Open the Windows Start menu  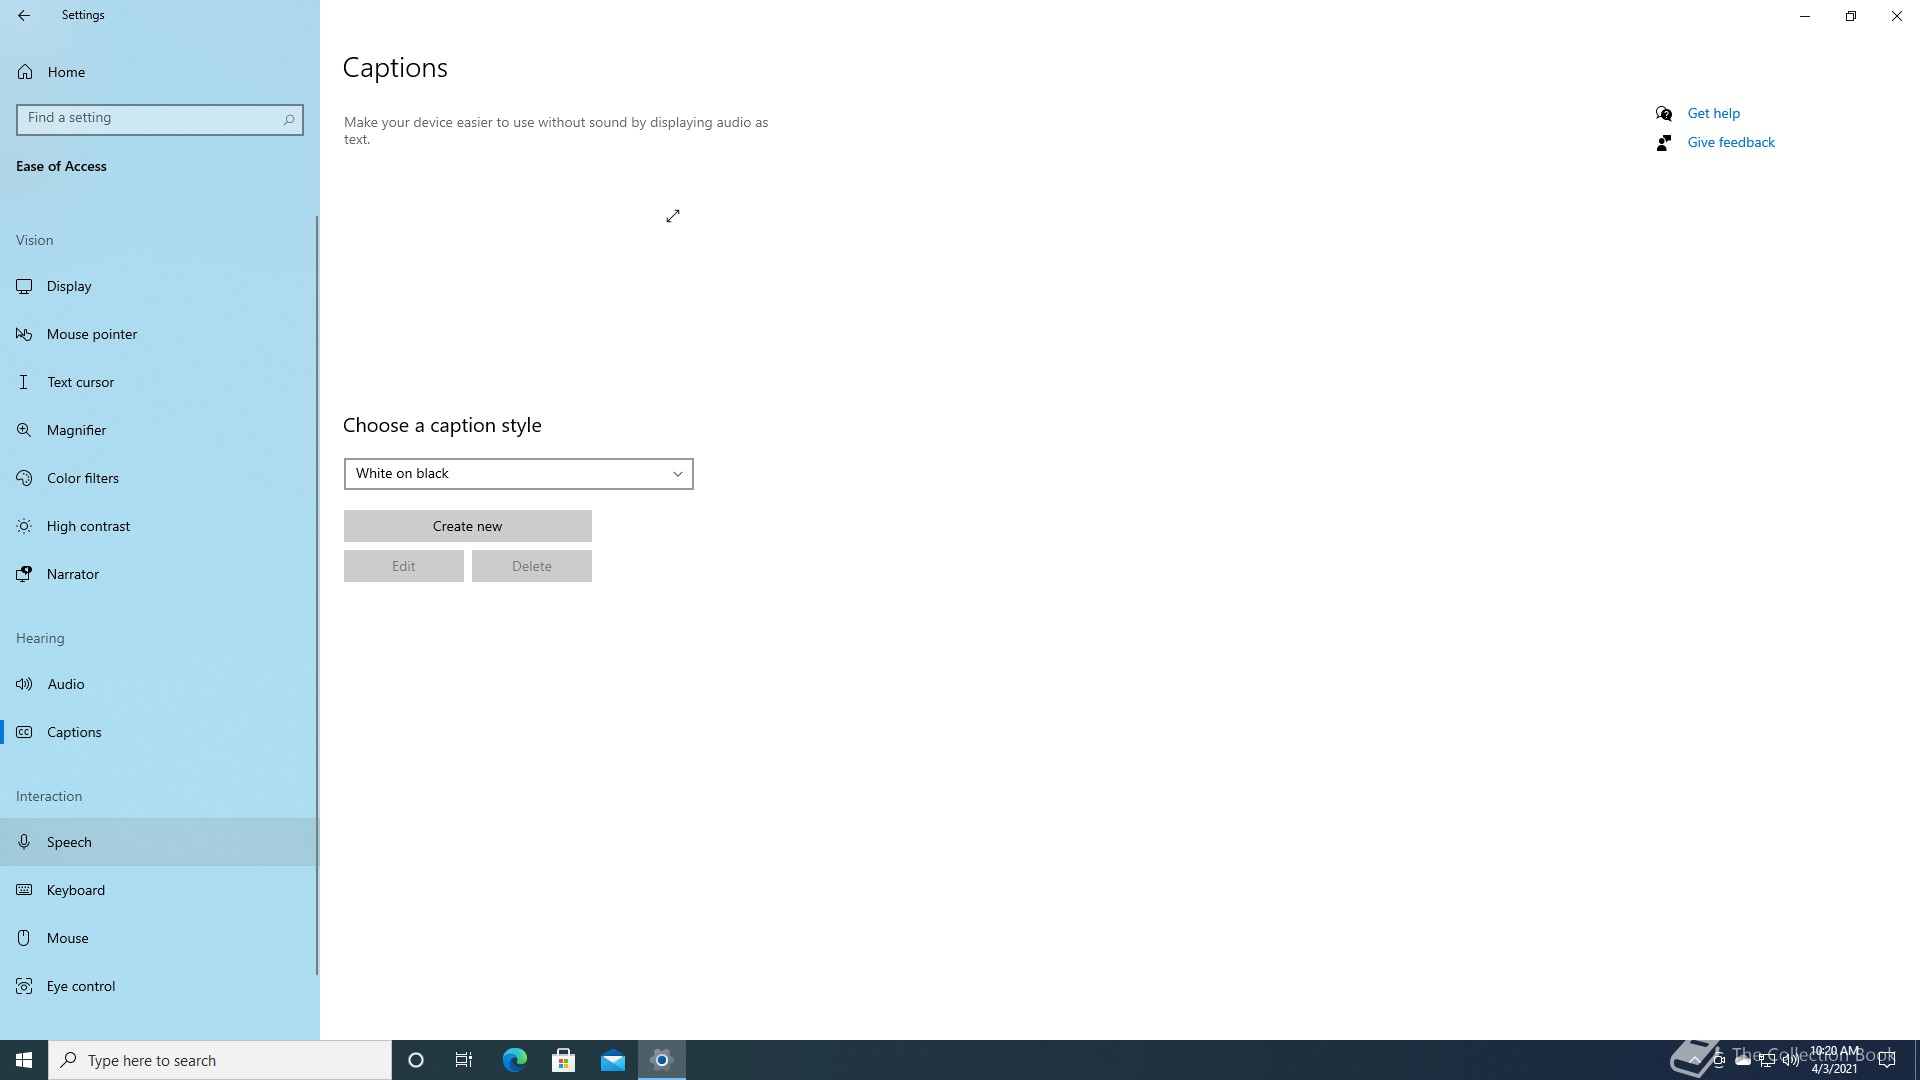24,1060
